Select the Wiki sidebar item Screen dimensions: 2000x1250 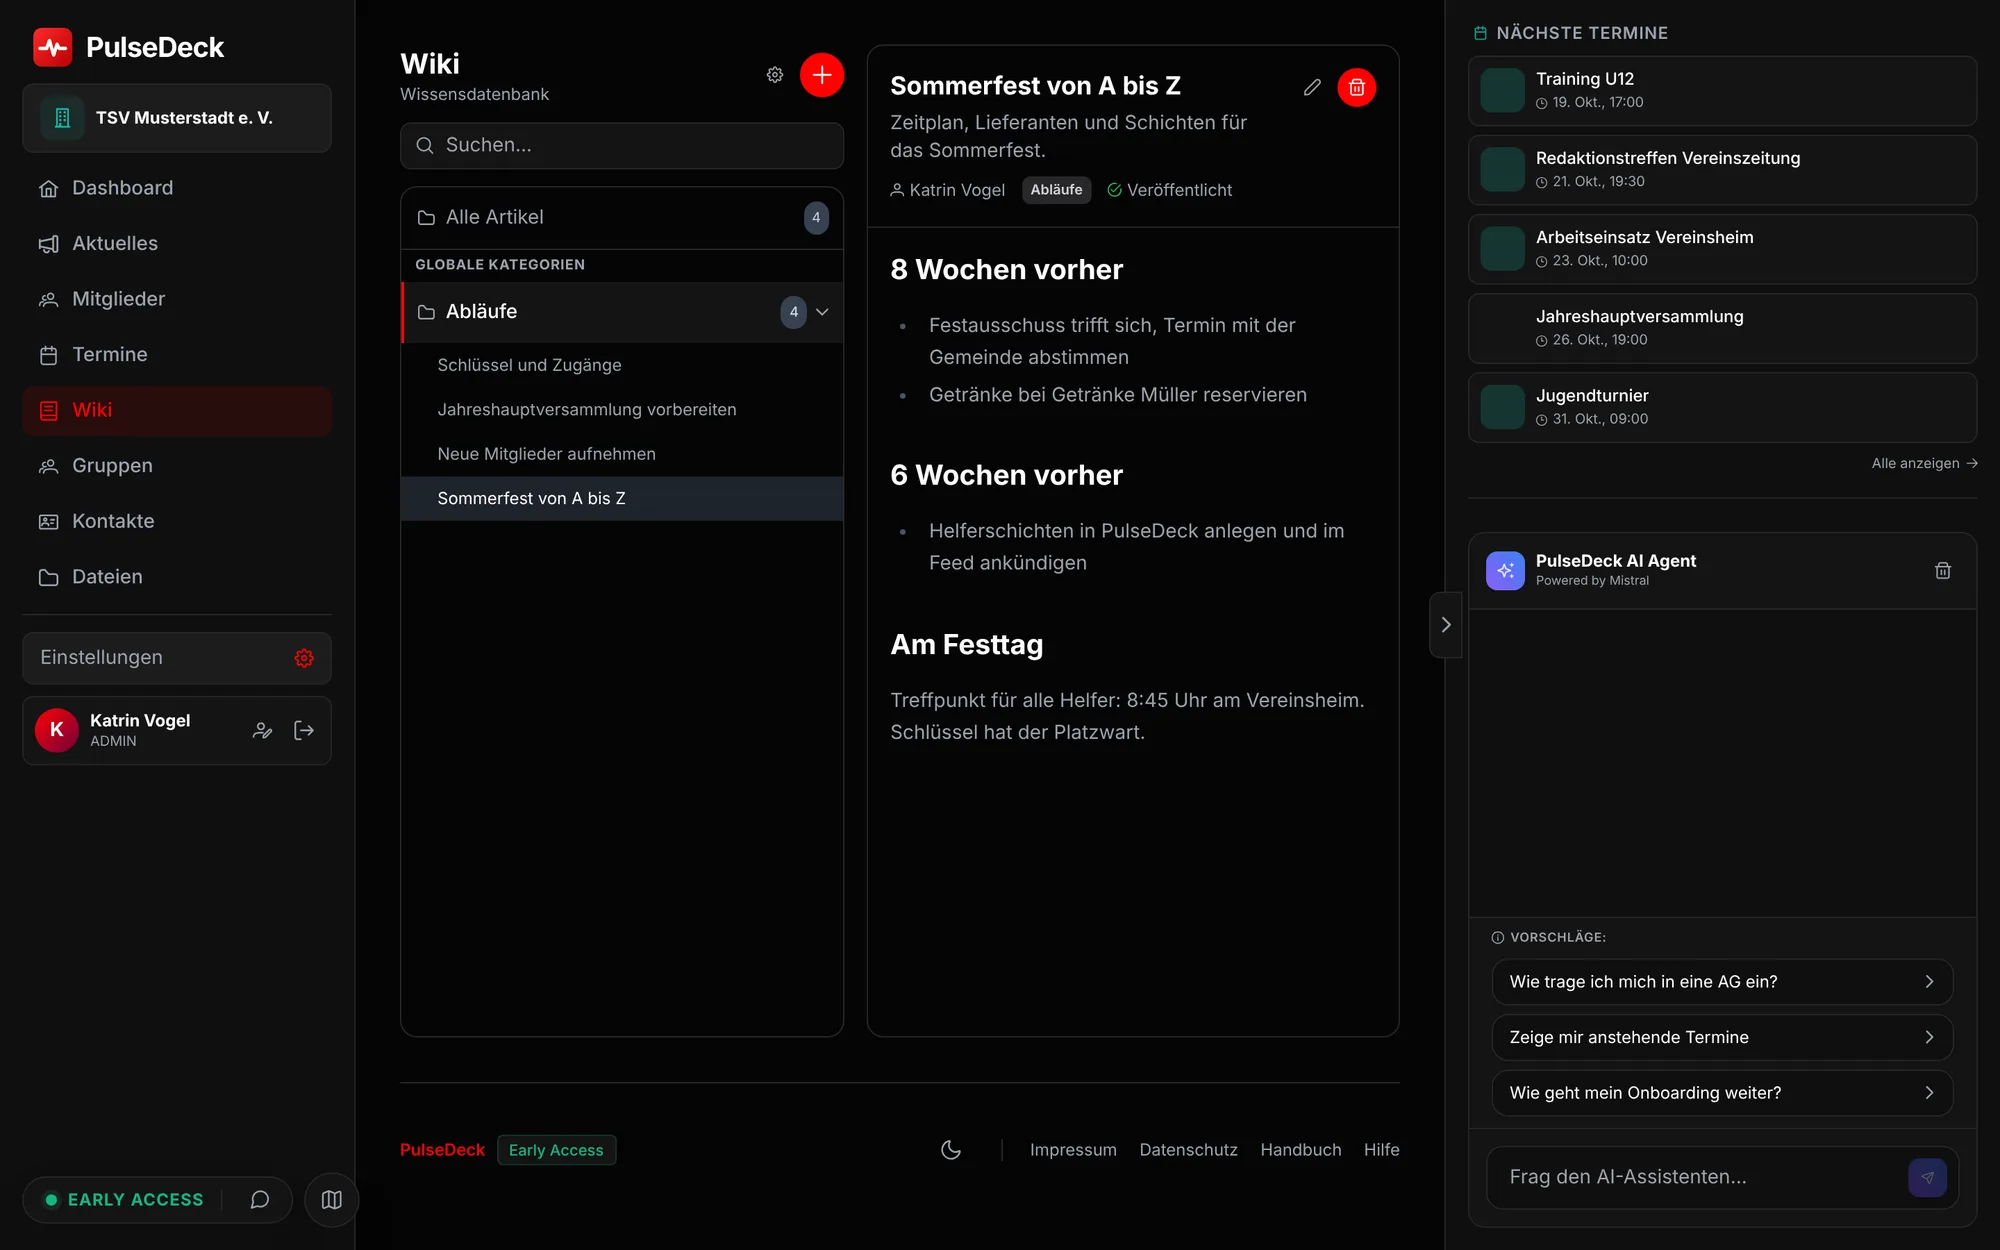pyautogui.click(x=177, y=410)
